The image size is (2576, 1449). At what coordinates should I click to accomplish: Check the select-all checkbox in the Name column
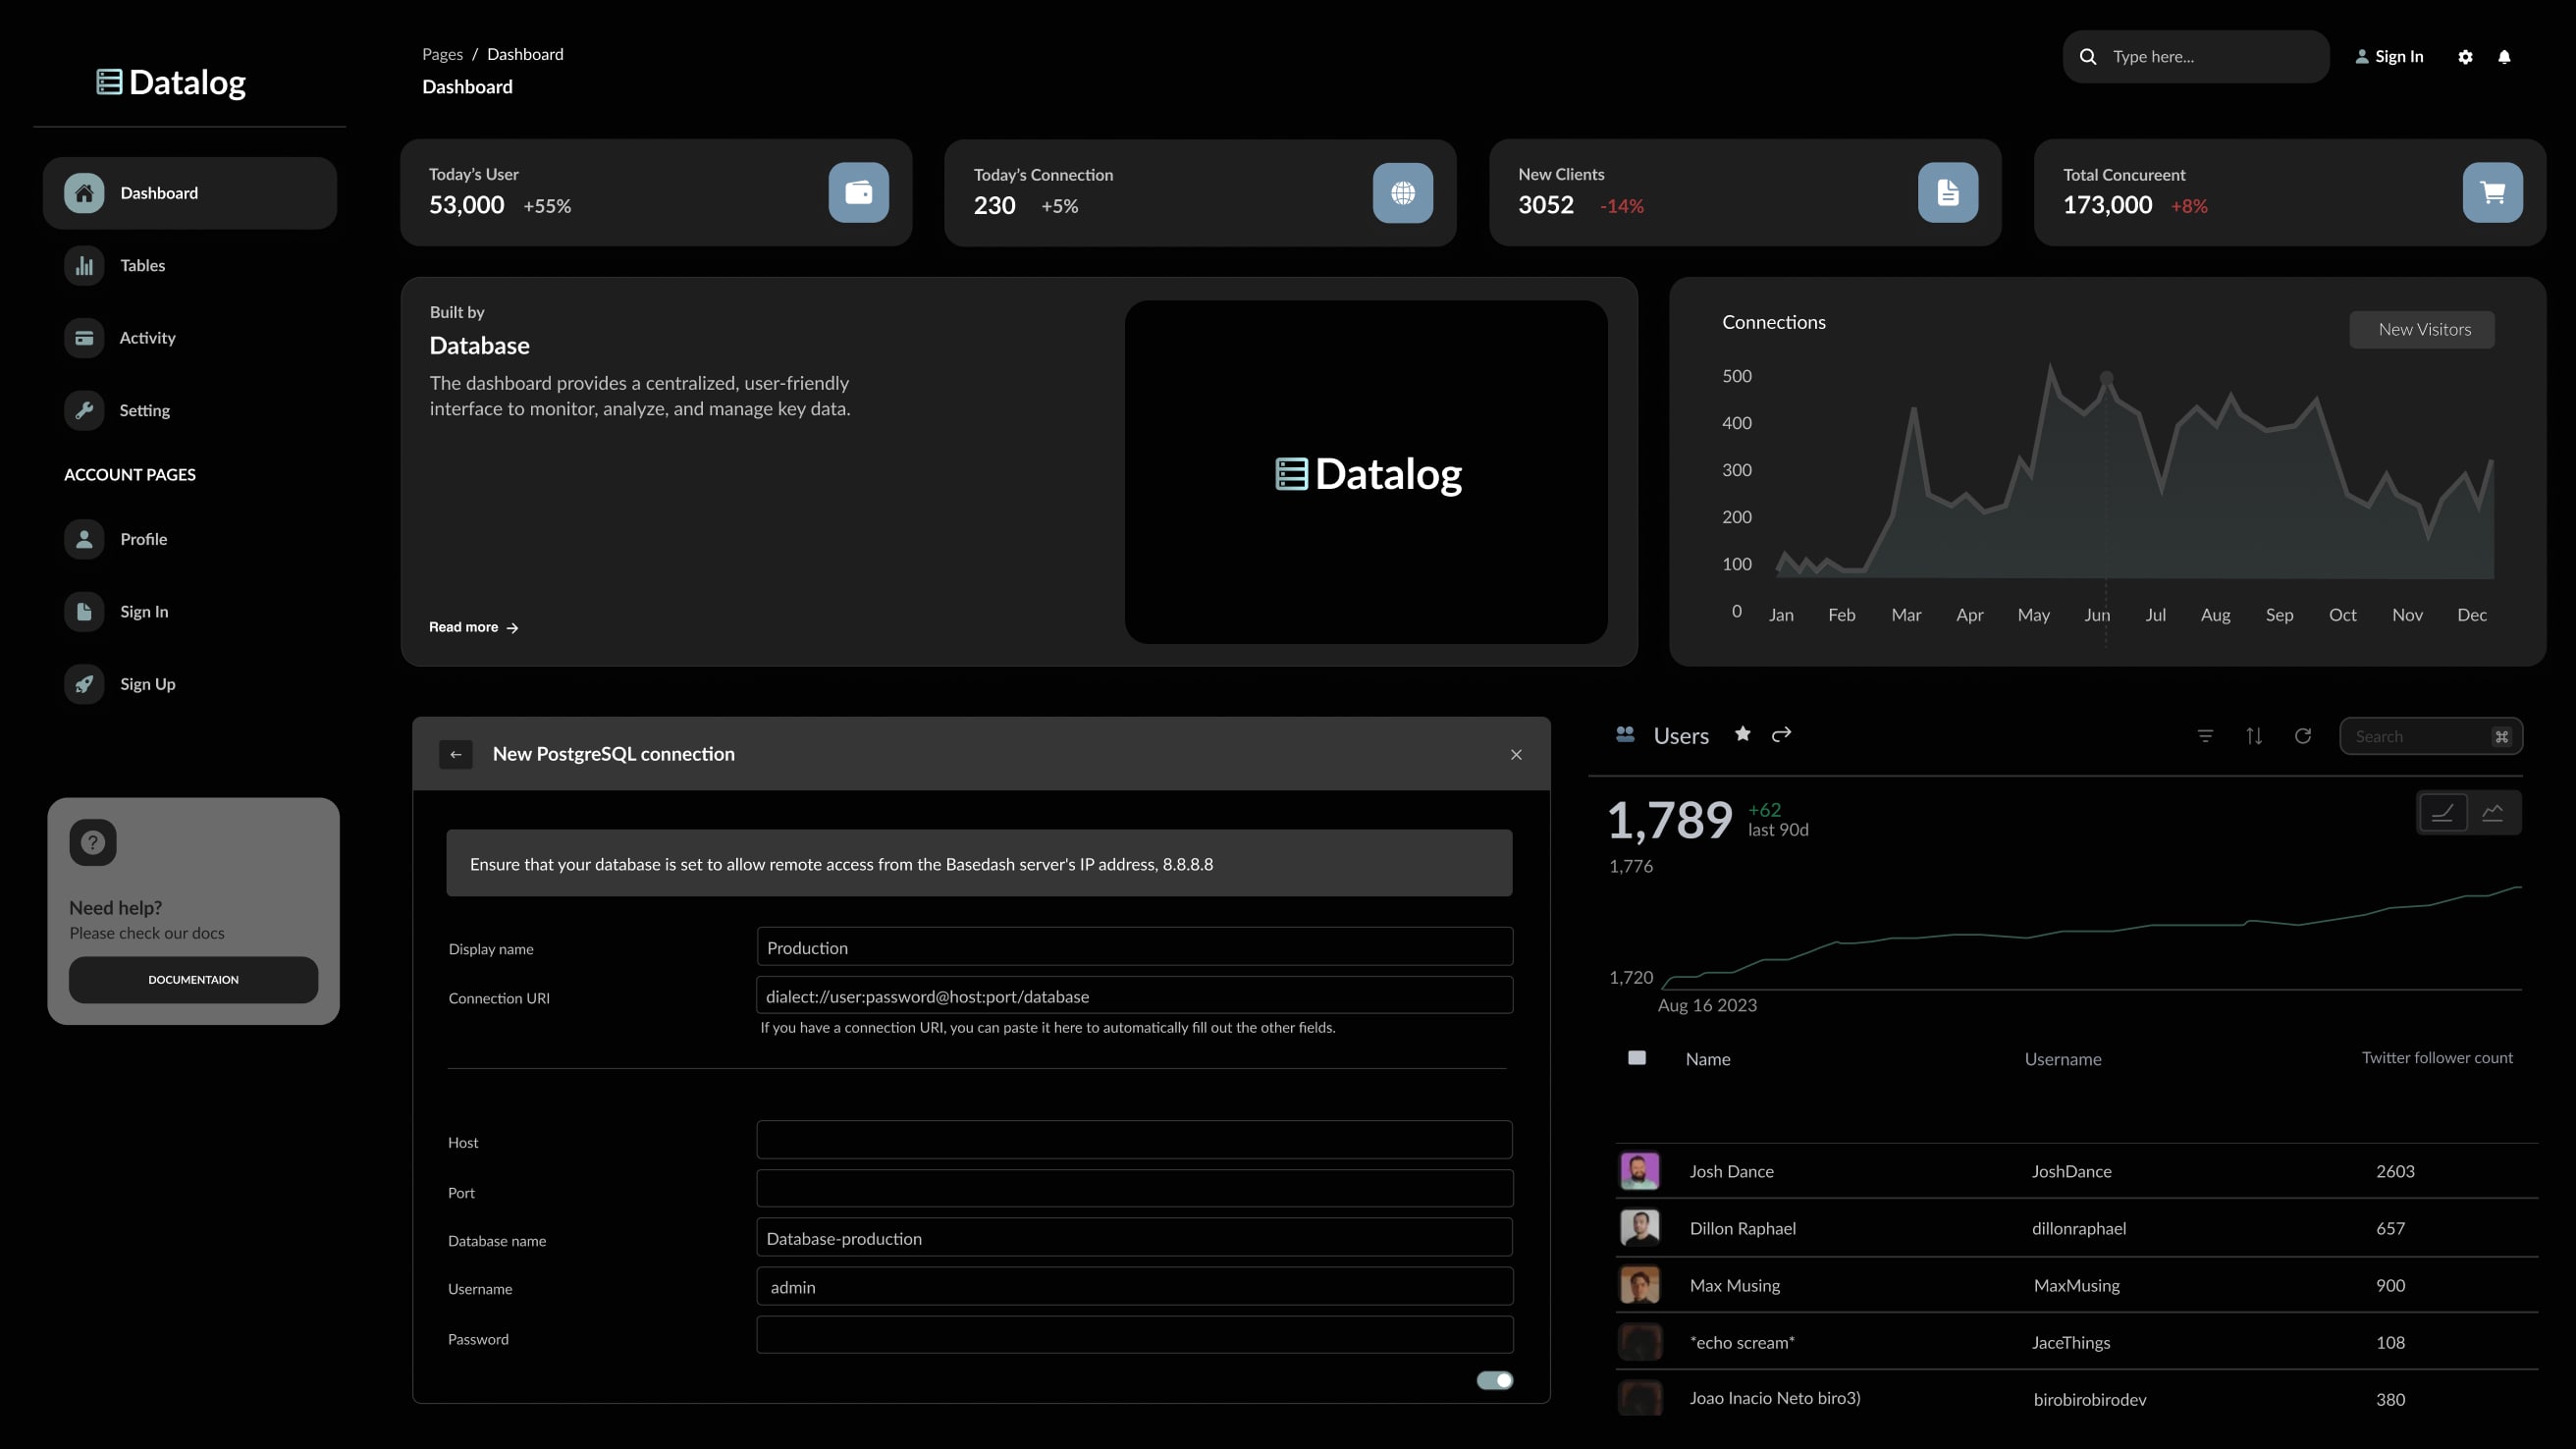pos(1637,1057)
